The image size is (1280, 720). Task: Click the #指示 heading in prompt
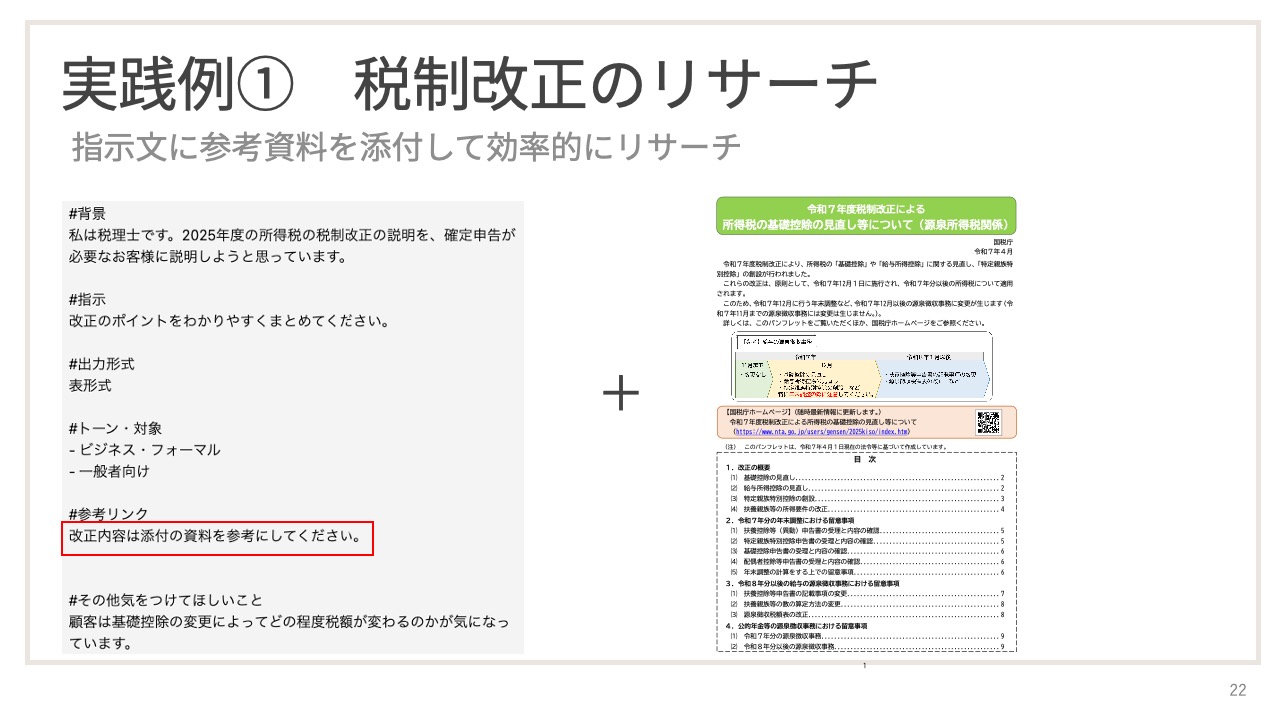(x=88, y=300)
